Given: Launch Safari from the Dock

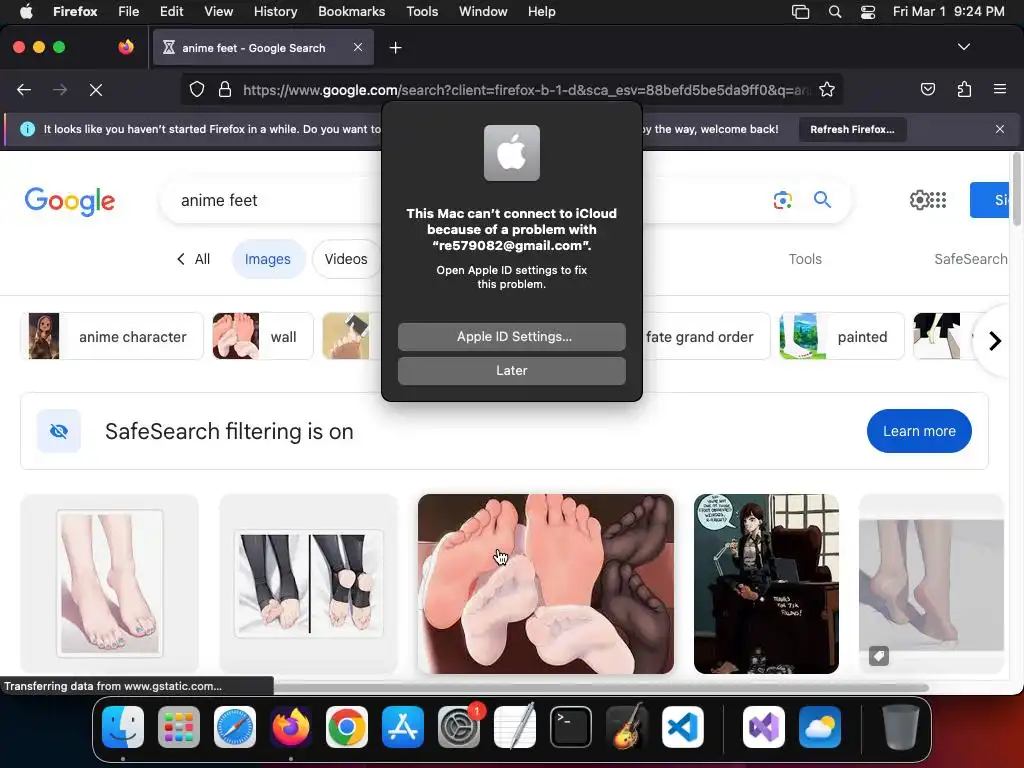Looking at the screenshot, I should tap(235, 727).
